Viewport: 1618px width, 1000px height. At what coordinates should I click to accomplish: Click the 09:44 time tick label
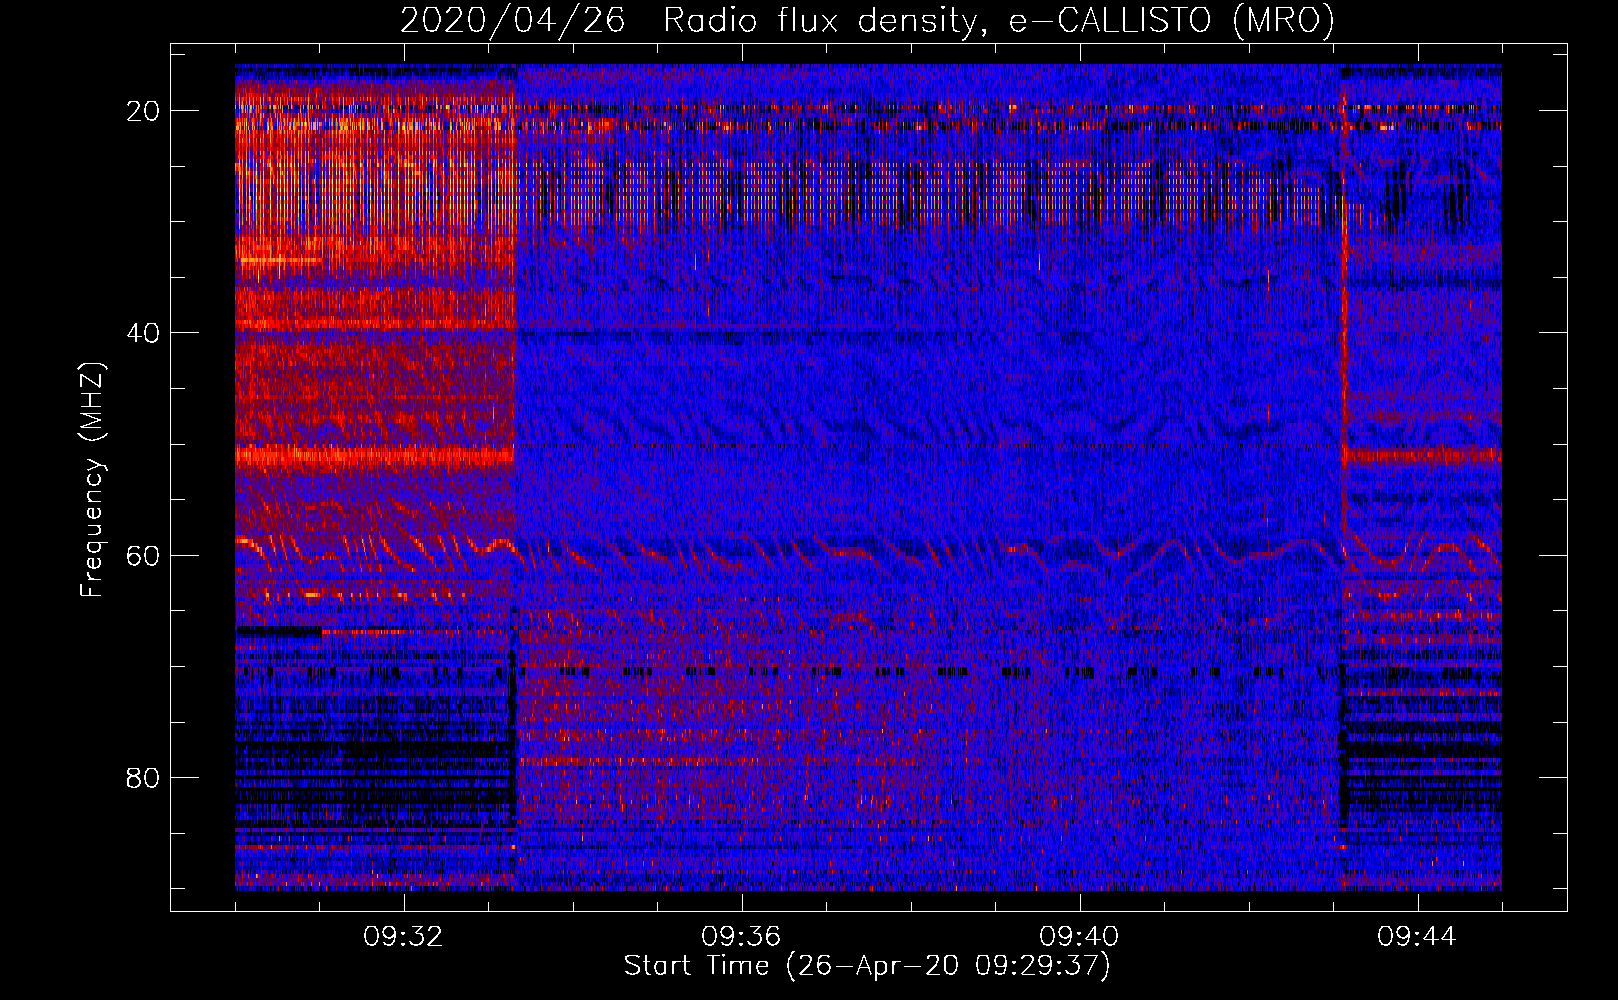coord(1417,937)
